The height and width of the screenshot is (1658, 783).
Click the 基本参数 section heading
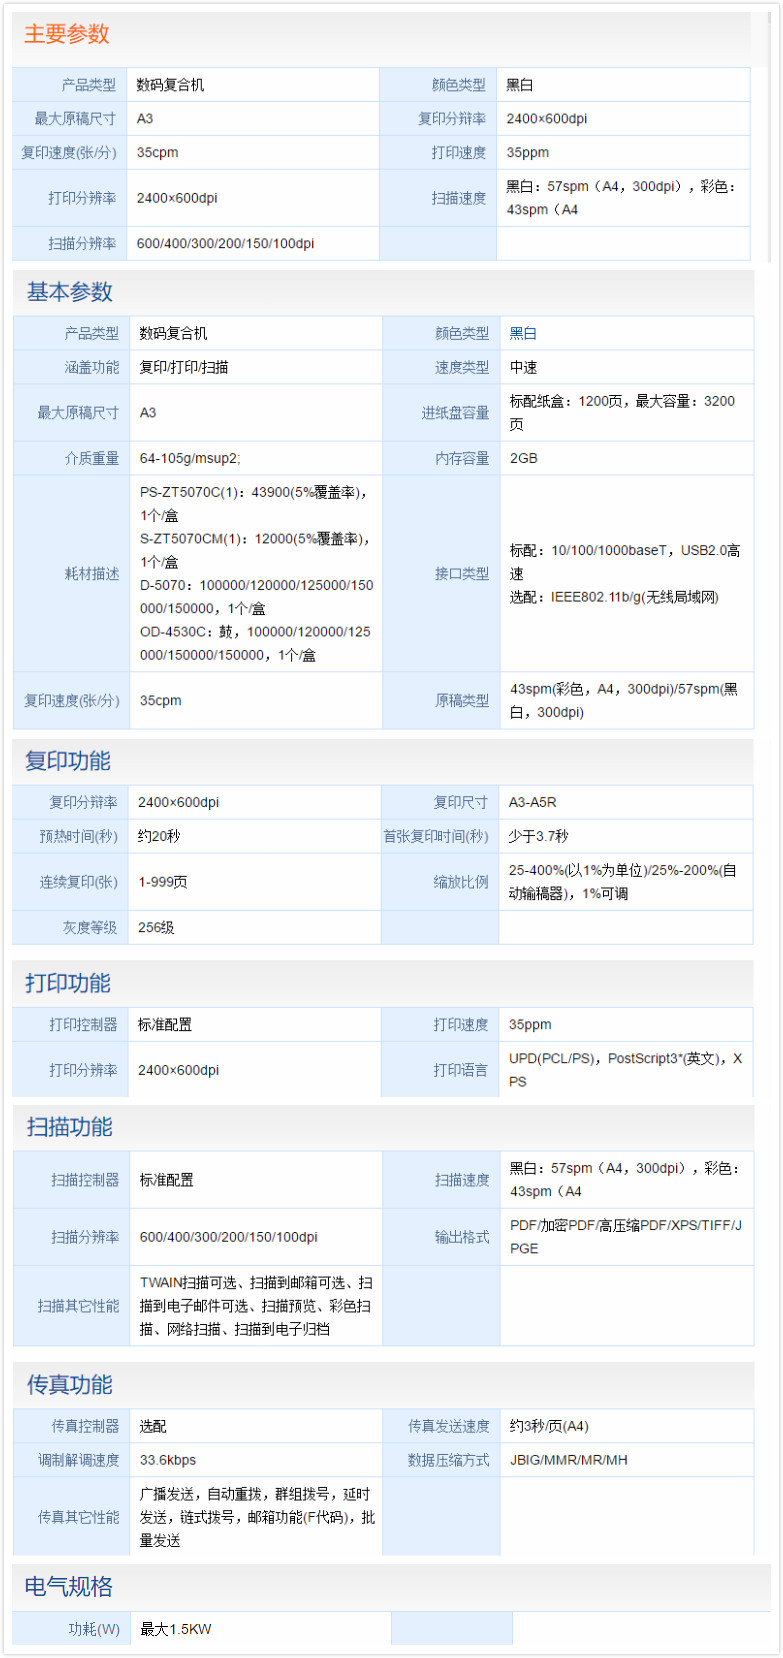tap(69, 292)
